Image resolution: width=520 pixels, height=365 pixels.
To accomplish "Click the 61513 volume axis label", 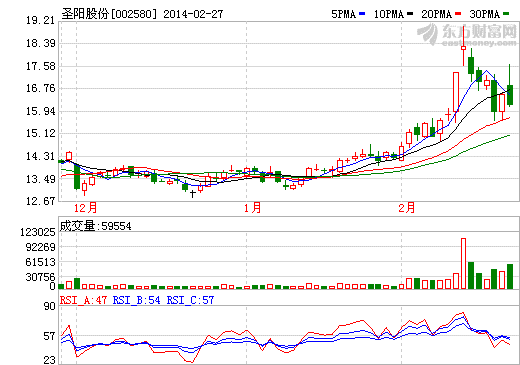I will pyautogui.click(x=40, y=262).
